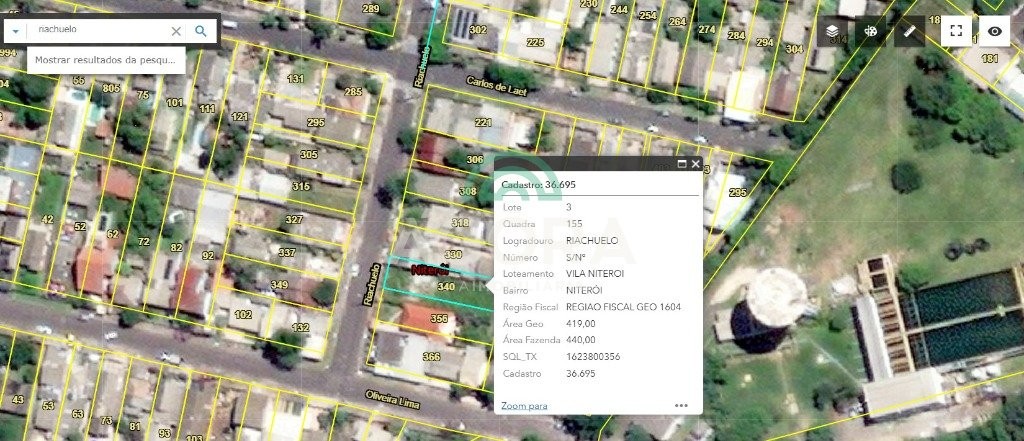1024x441 pixels.
Task: Open the layers list widget
Action: pyautogui.click(x=834, y=31)
